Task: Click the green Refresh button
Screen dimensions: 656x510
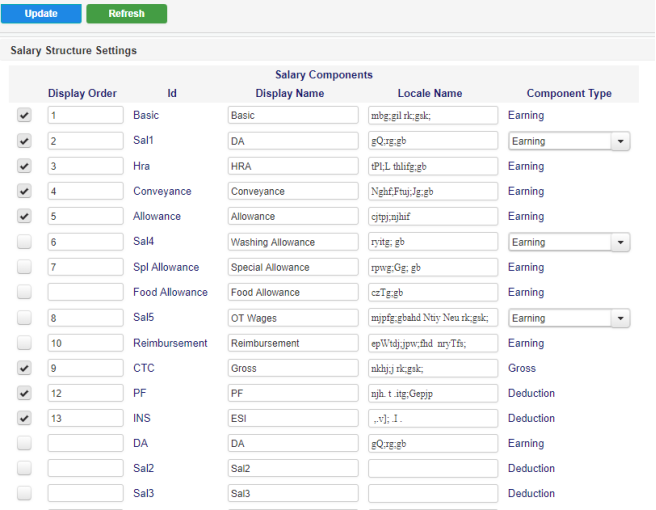Action: [x=126, y=14]
